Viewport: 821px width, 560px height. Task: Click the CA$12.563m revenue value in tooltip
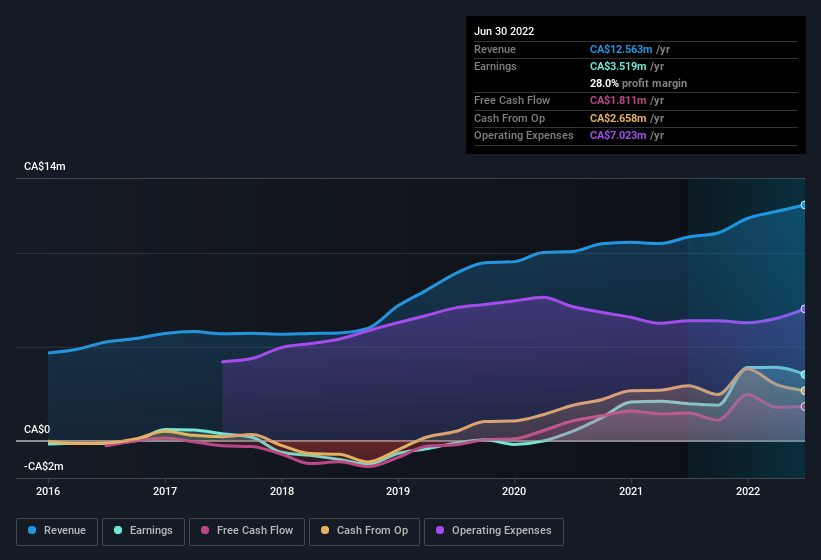(621, 49)
